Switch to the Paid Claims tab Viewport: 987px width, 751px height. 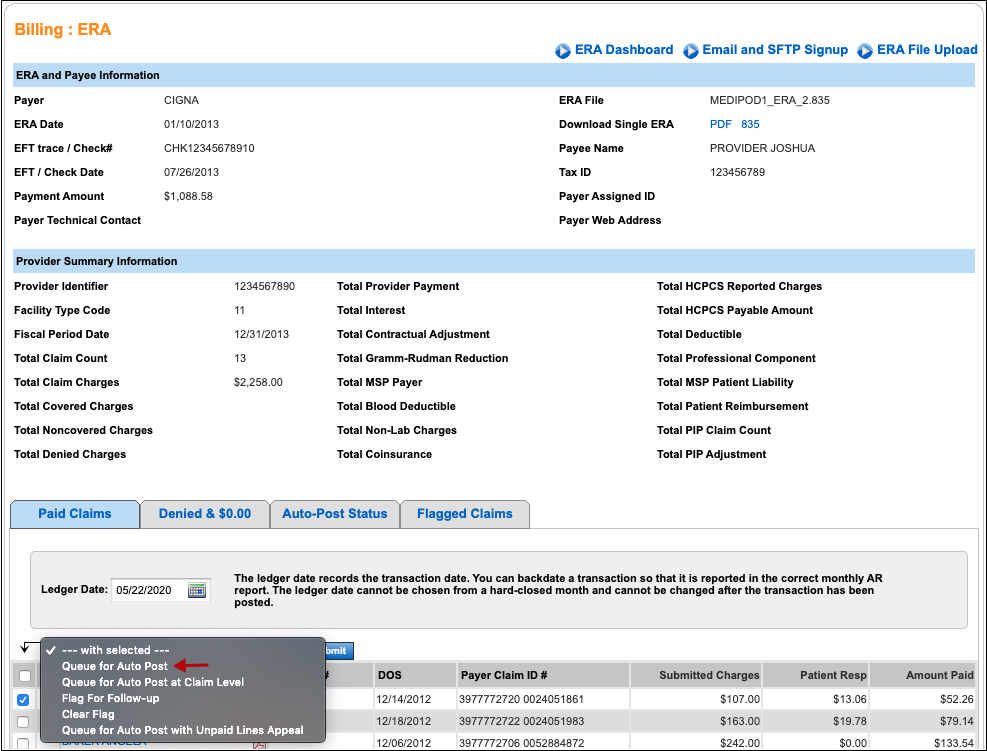pos(75,514)
